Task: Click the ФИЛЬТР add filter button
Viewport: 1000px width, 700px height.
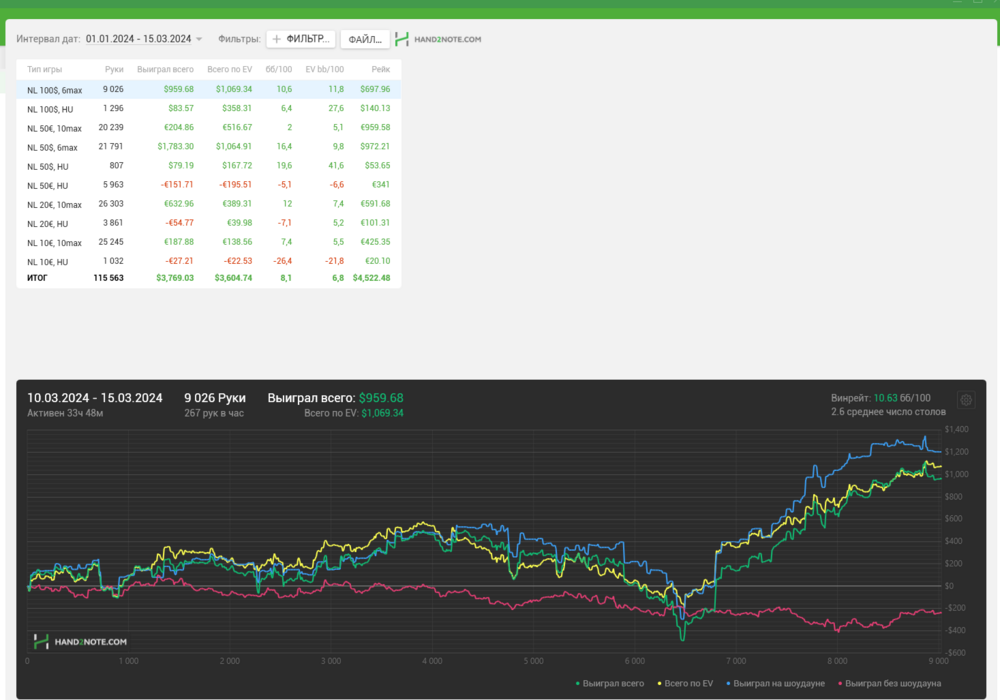Action: [x=301, y=39]
